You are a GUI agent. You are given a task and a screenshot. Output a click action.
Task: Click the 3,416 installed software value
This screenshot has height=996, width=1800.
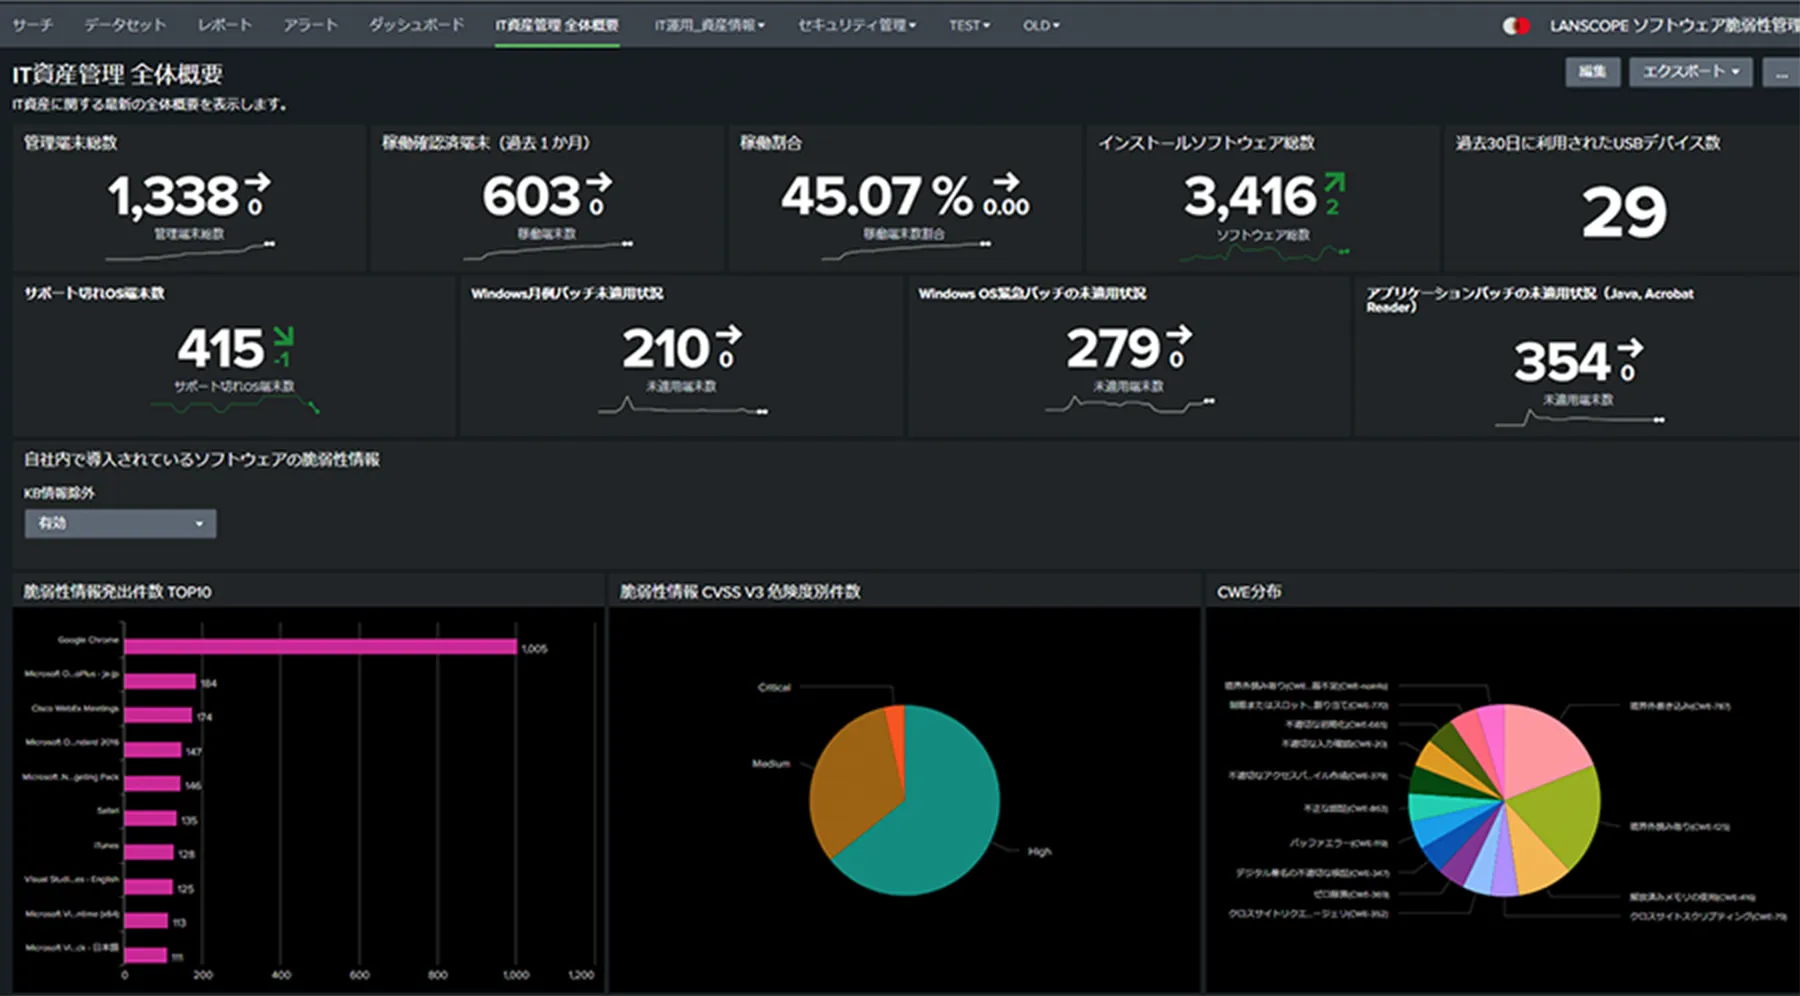(1250, 197)
